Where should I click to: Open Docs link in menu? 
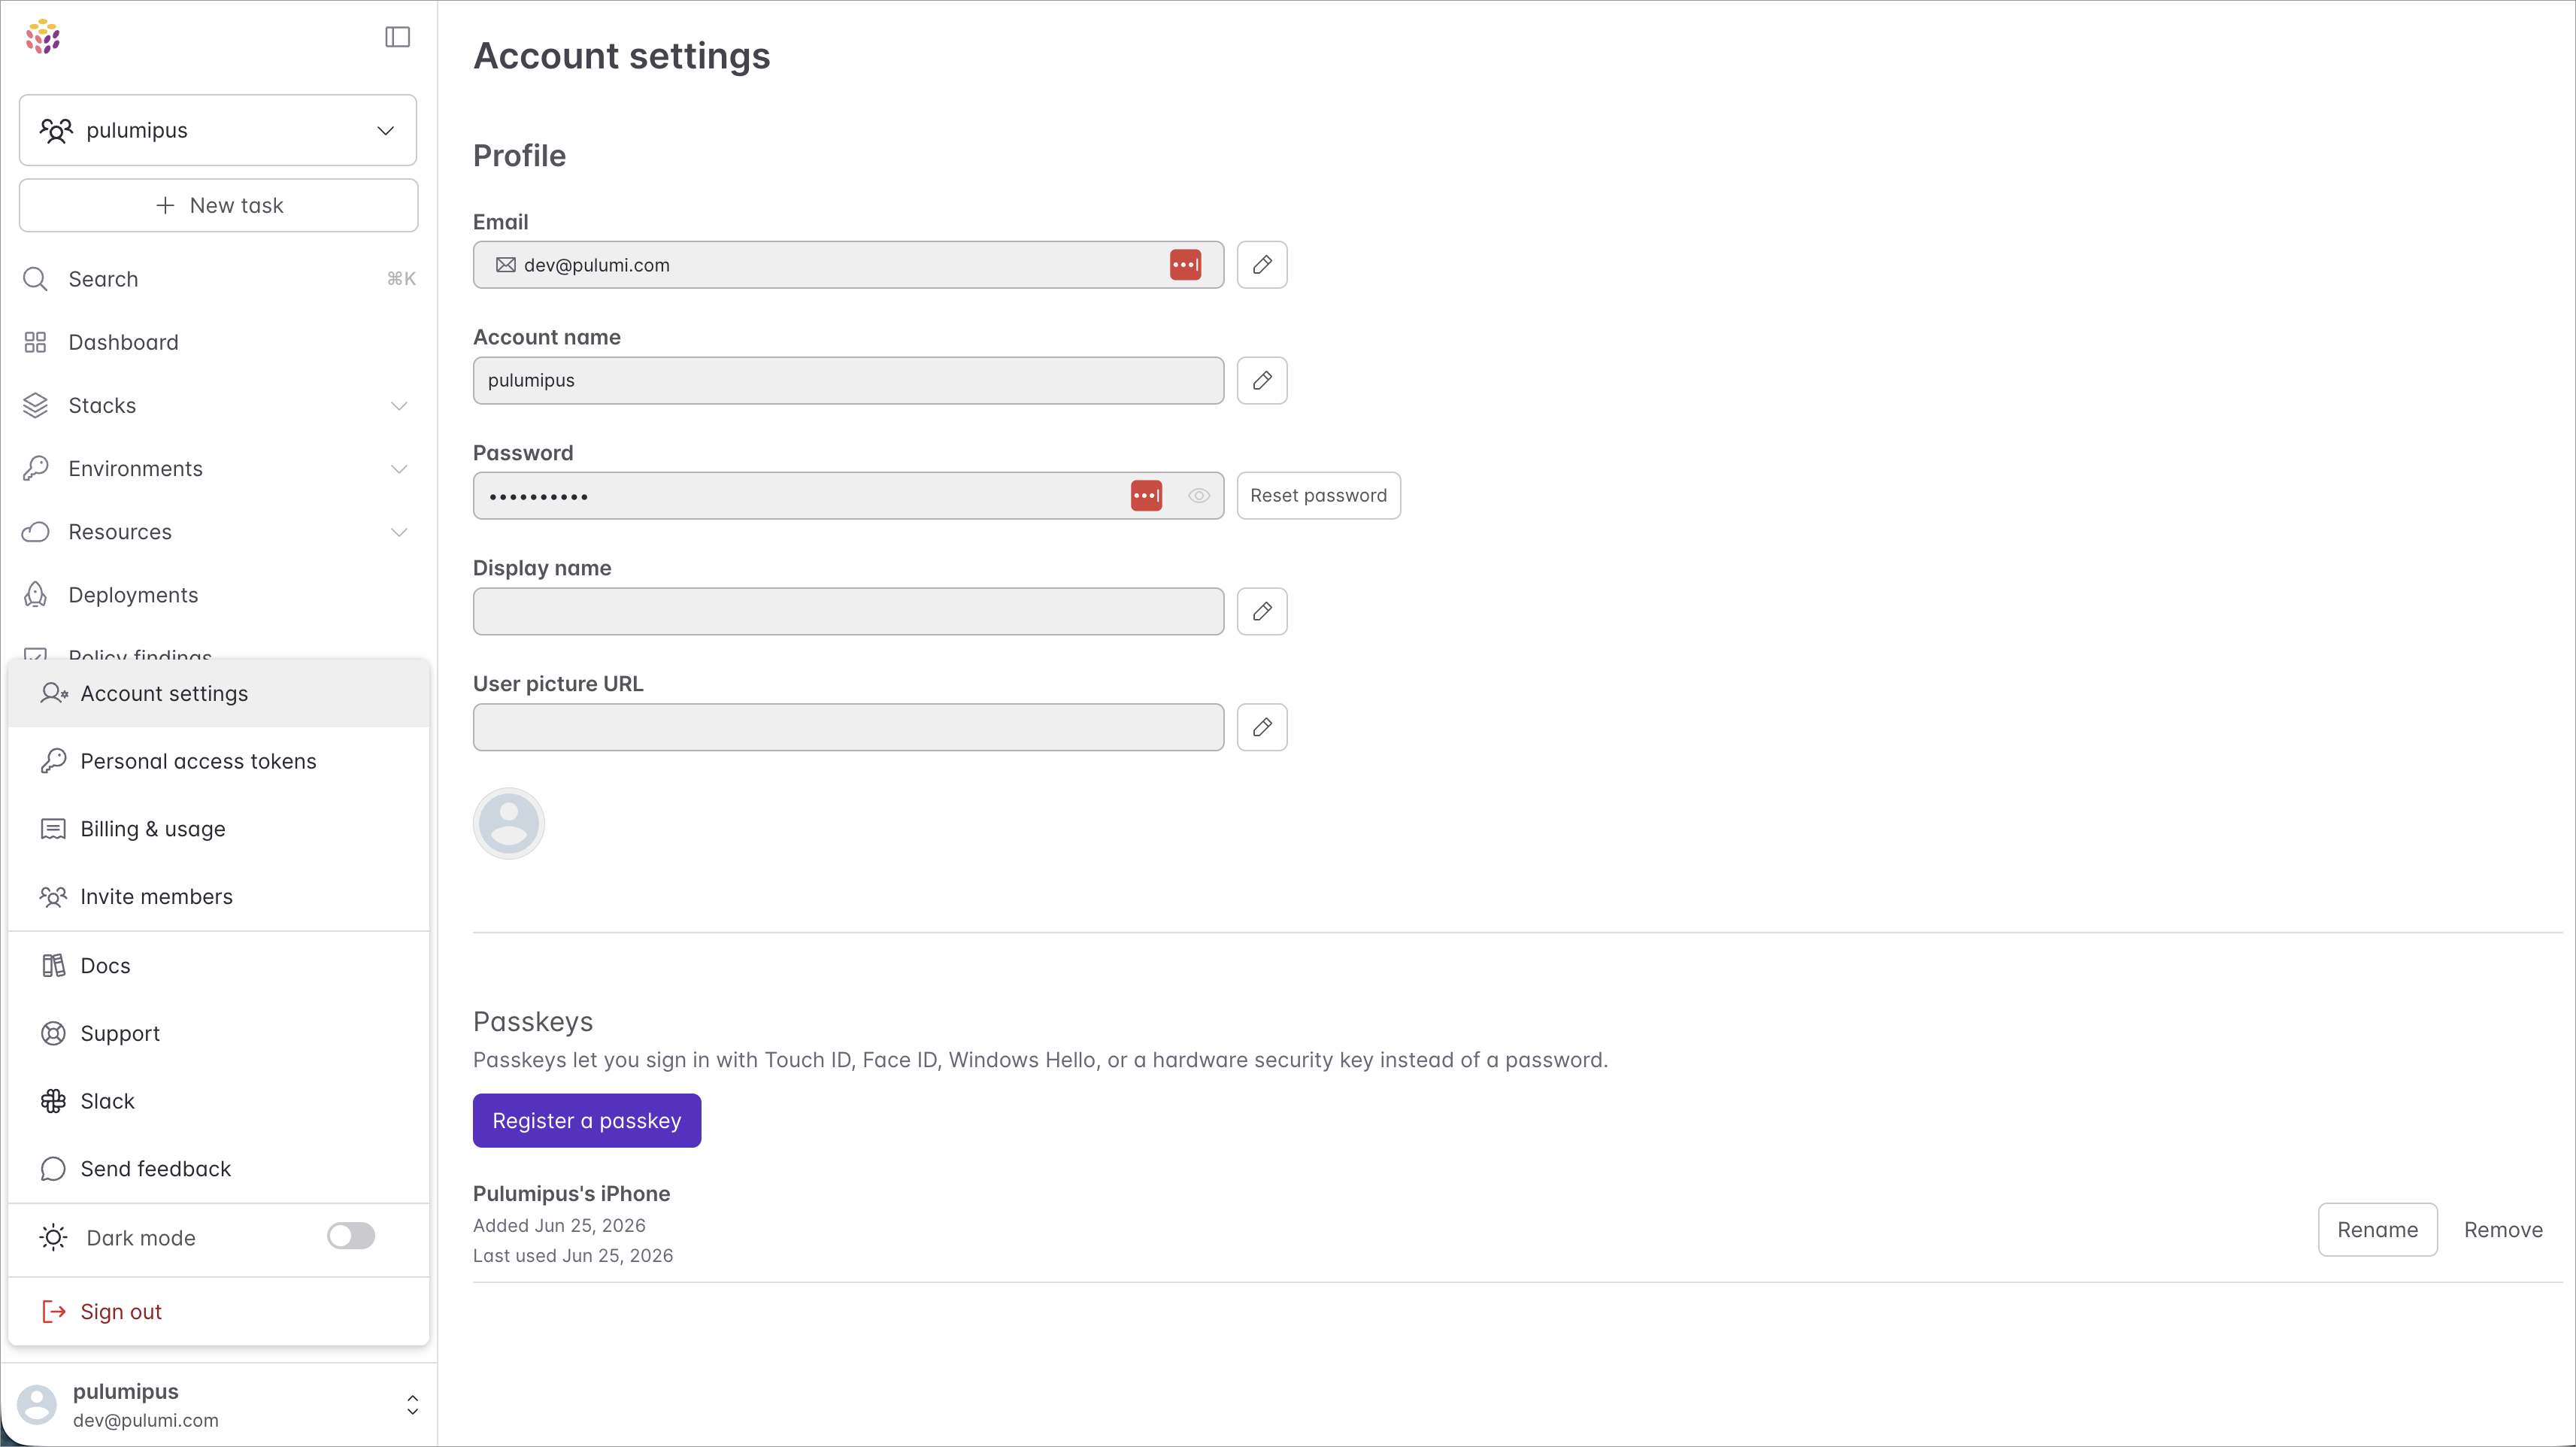tap(219, 966)
